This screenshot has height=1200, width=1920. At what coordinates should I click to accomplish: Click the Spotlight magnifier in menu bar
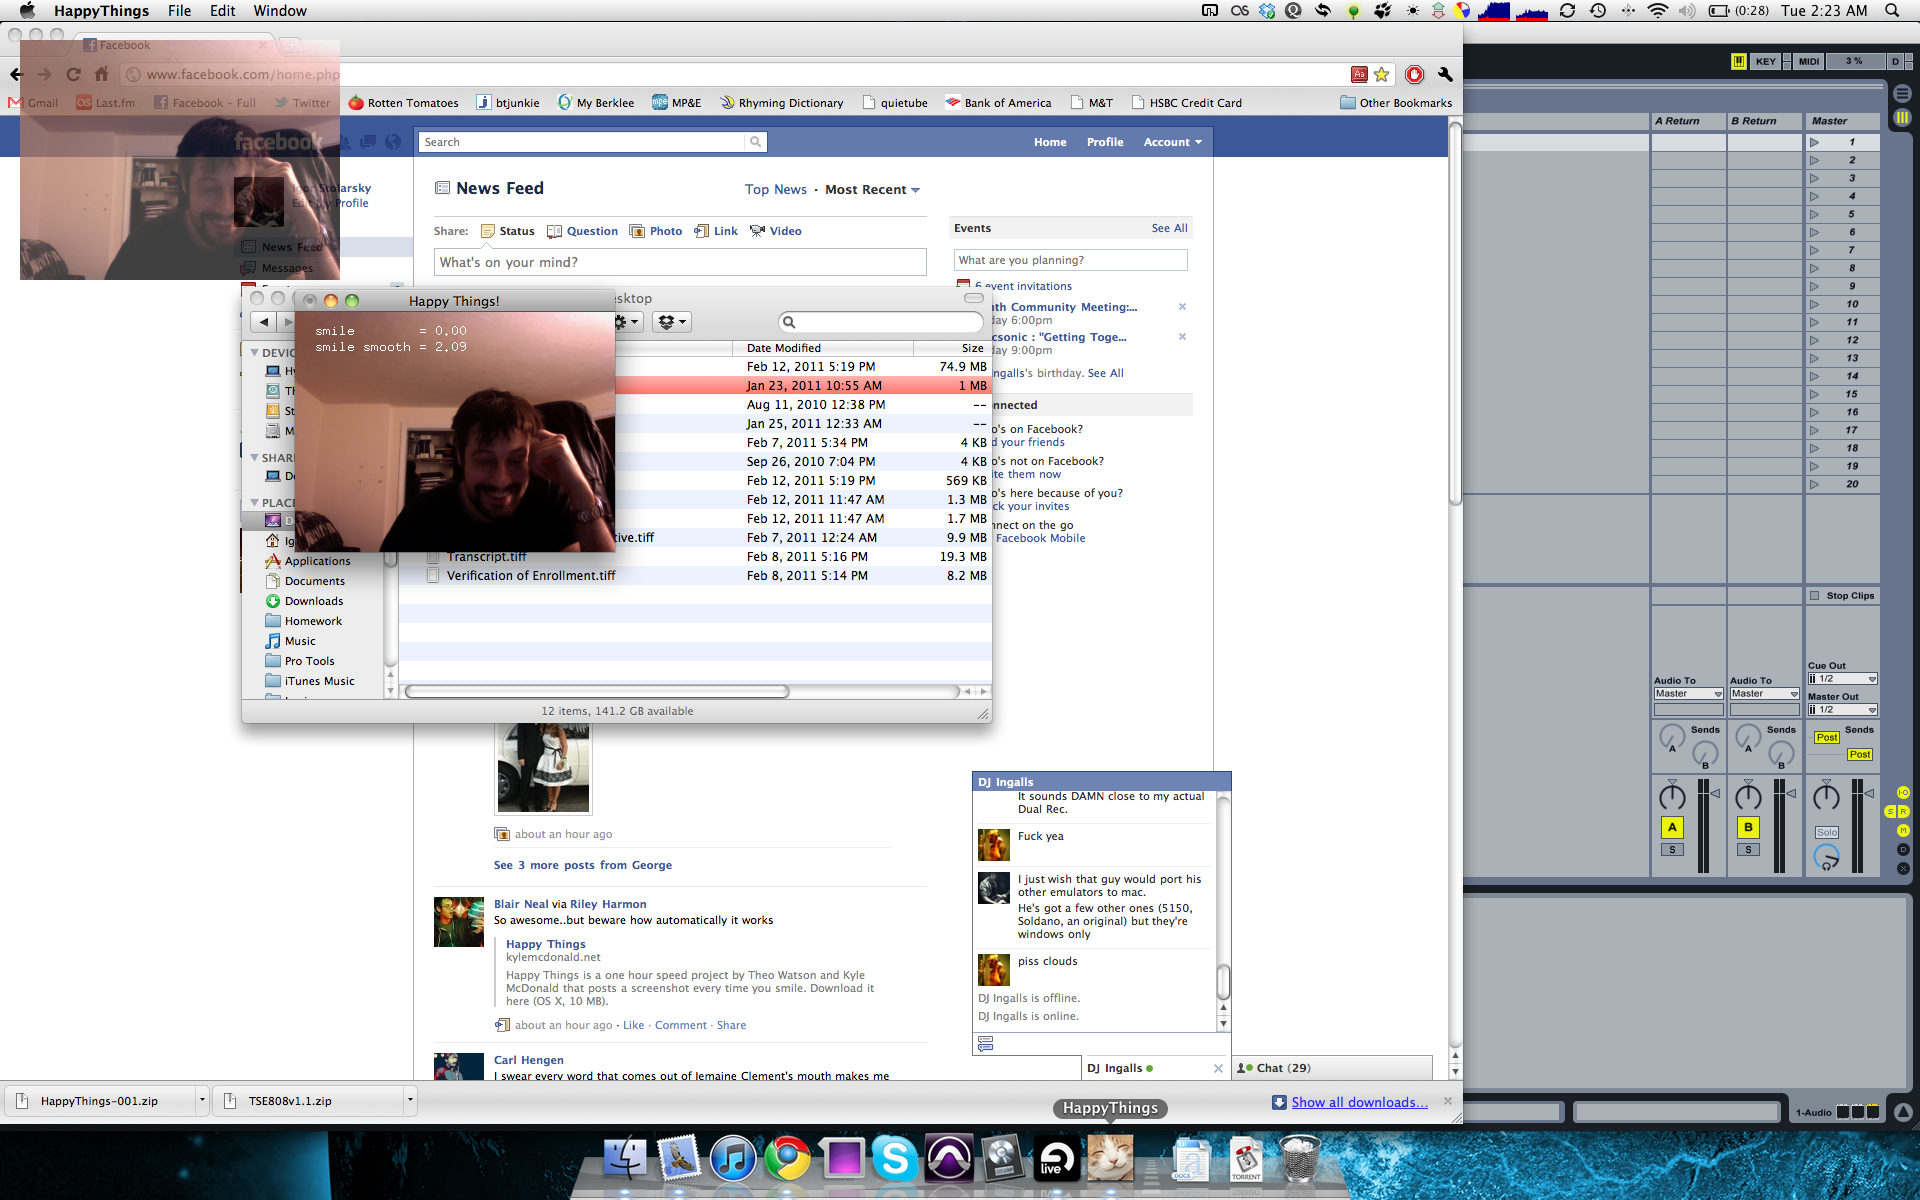[x=1892, y=11]
